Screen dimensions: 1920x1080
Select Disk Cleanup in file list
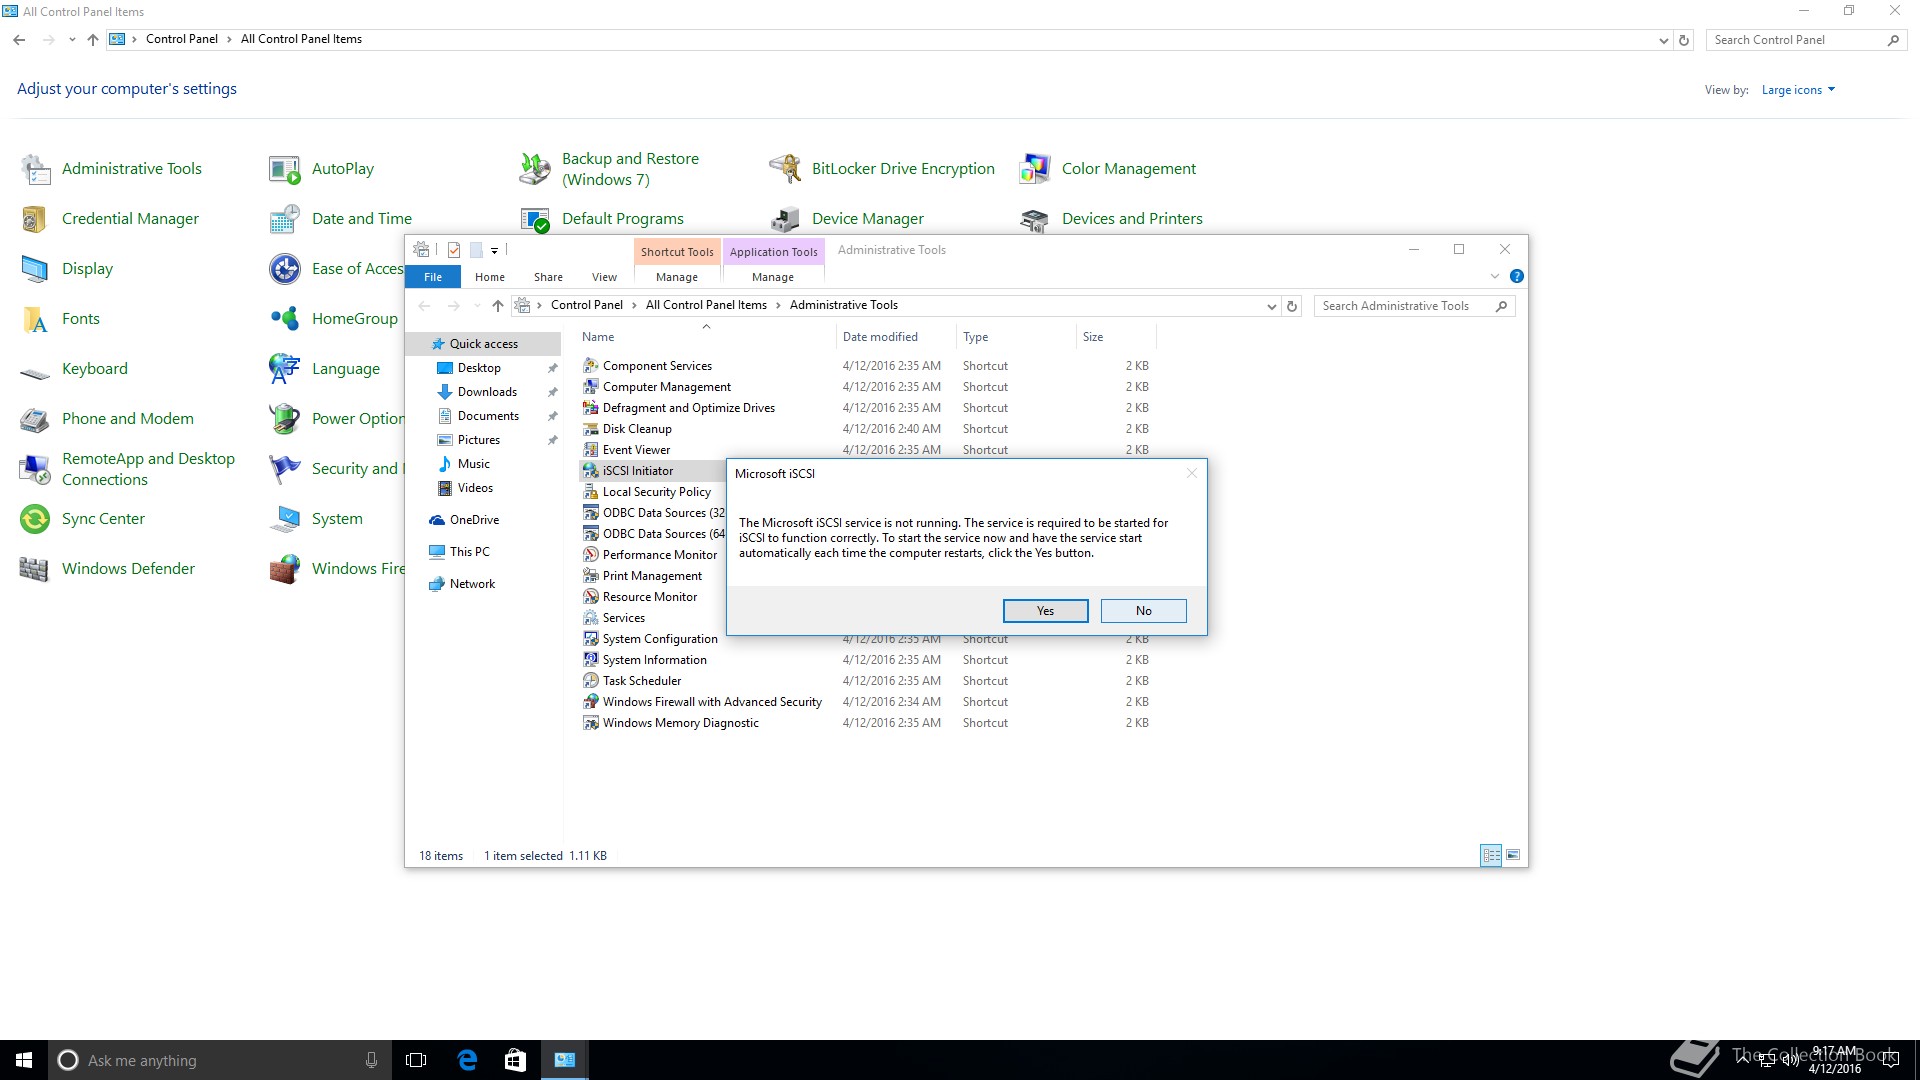point(637,429)
